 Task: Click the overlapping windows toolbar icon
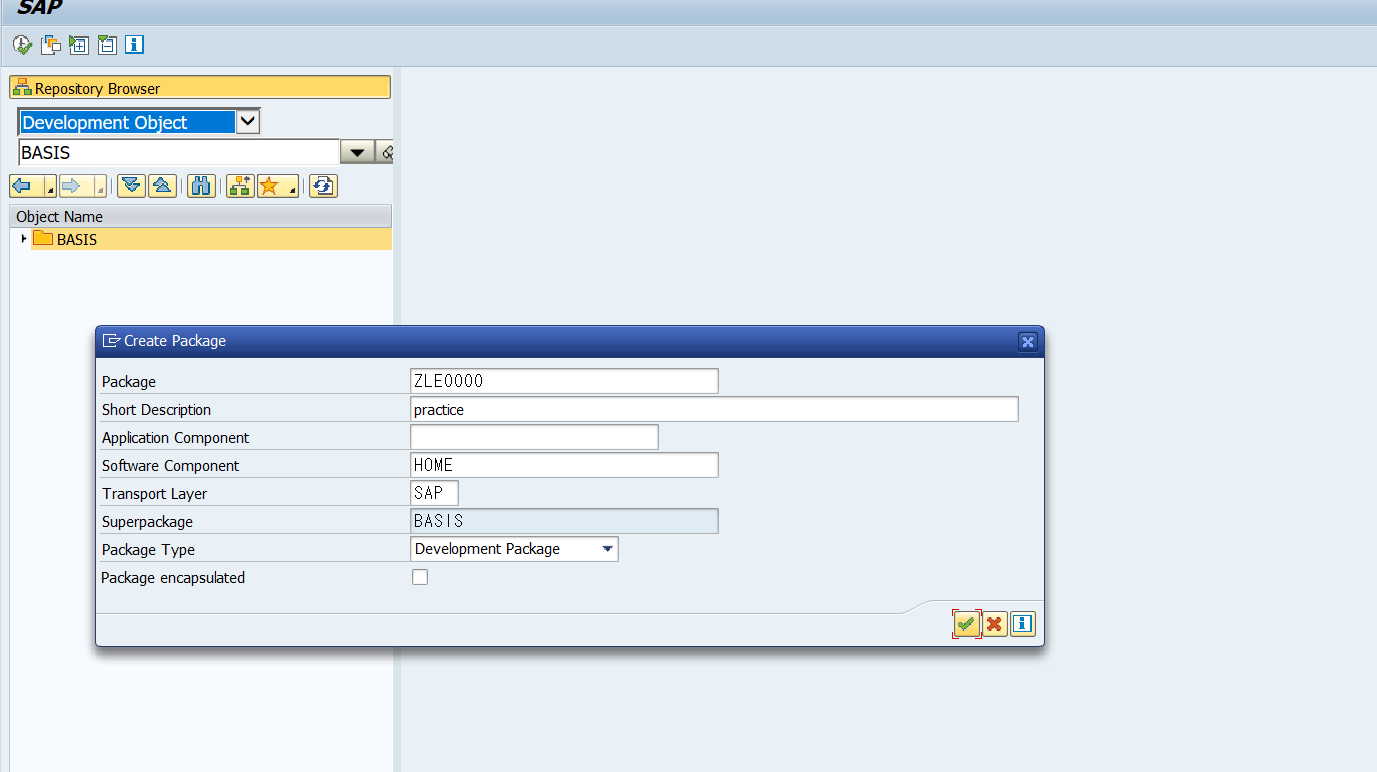pyautogui.click(x=51, y=45)
